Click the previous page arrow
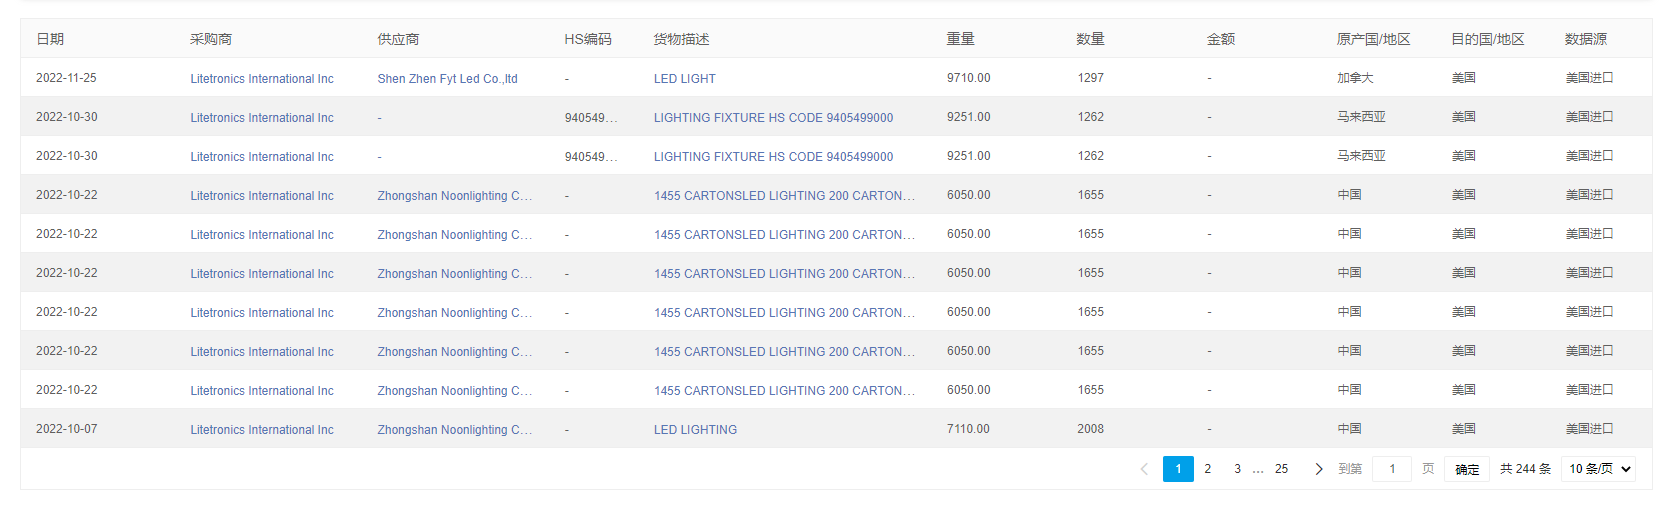1672x509 pixels. tap(1144, 469)
